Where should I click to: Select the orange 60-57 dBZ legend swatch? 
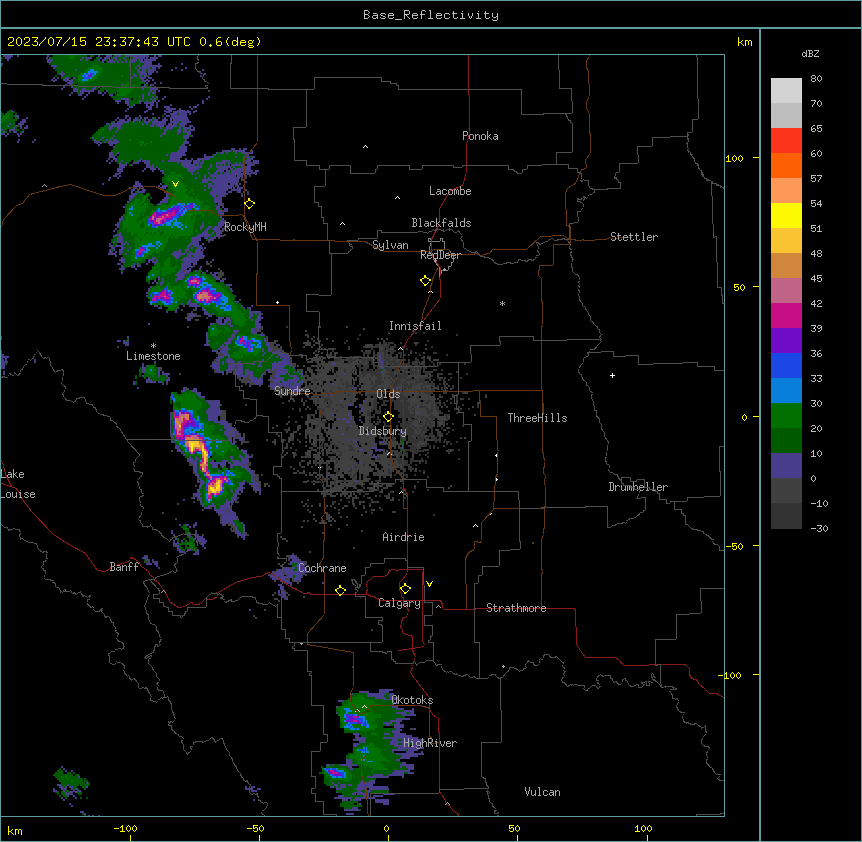[x=786, y=166]
